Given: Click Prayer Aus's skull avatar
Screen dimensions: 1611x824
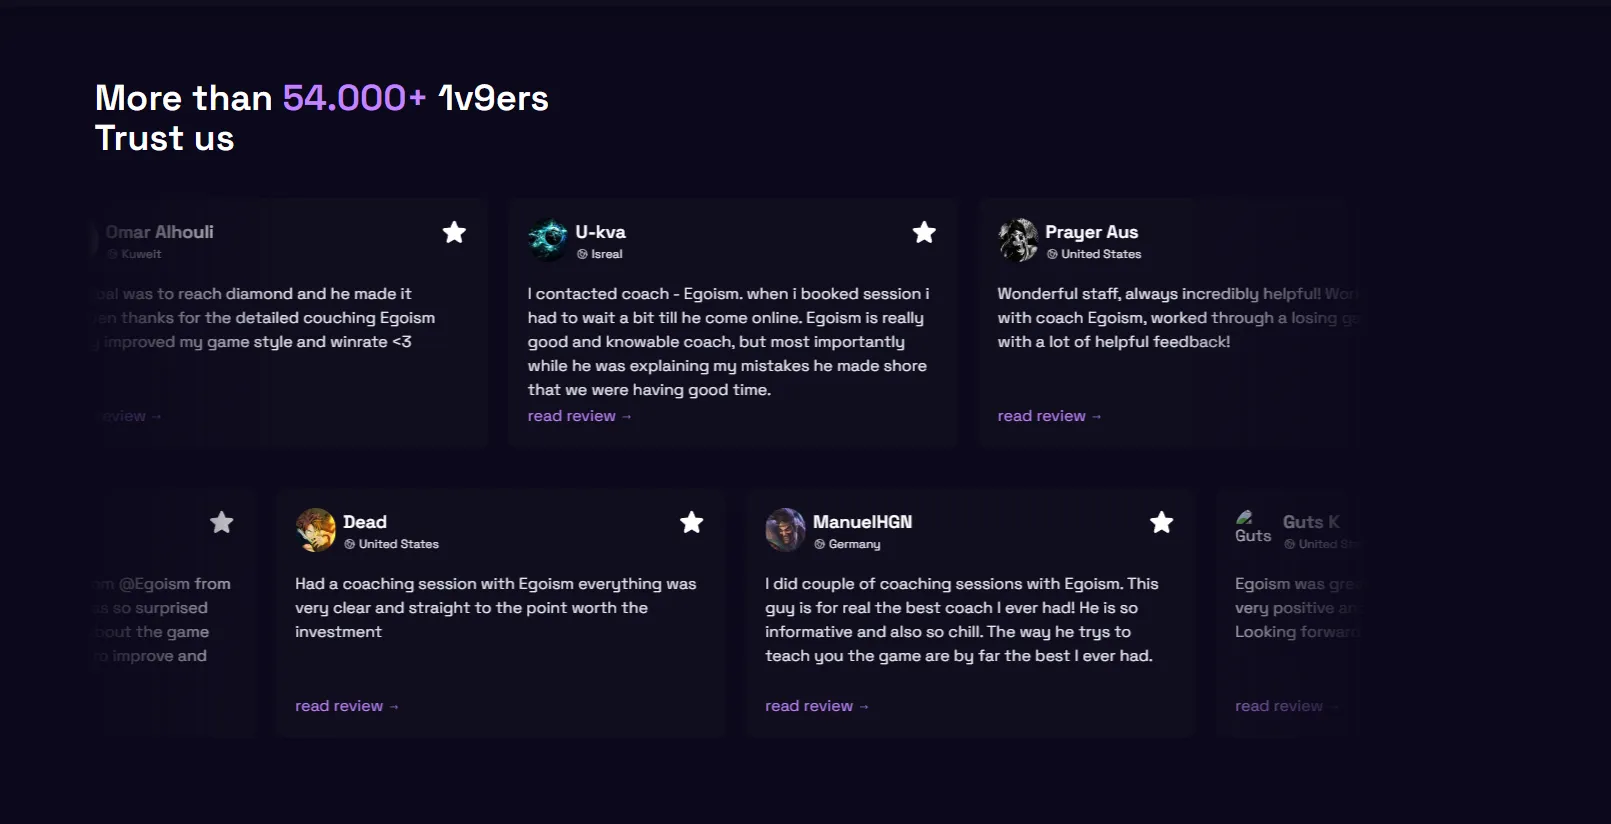Looking at the screenshot, I should pos(1018,240).
